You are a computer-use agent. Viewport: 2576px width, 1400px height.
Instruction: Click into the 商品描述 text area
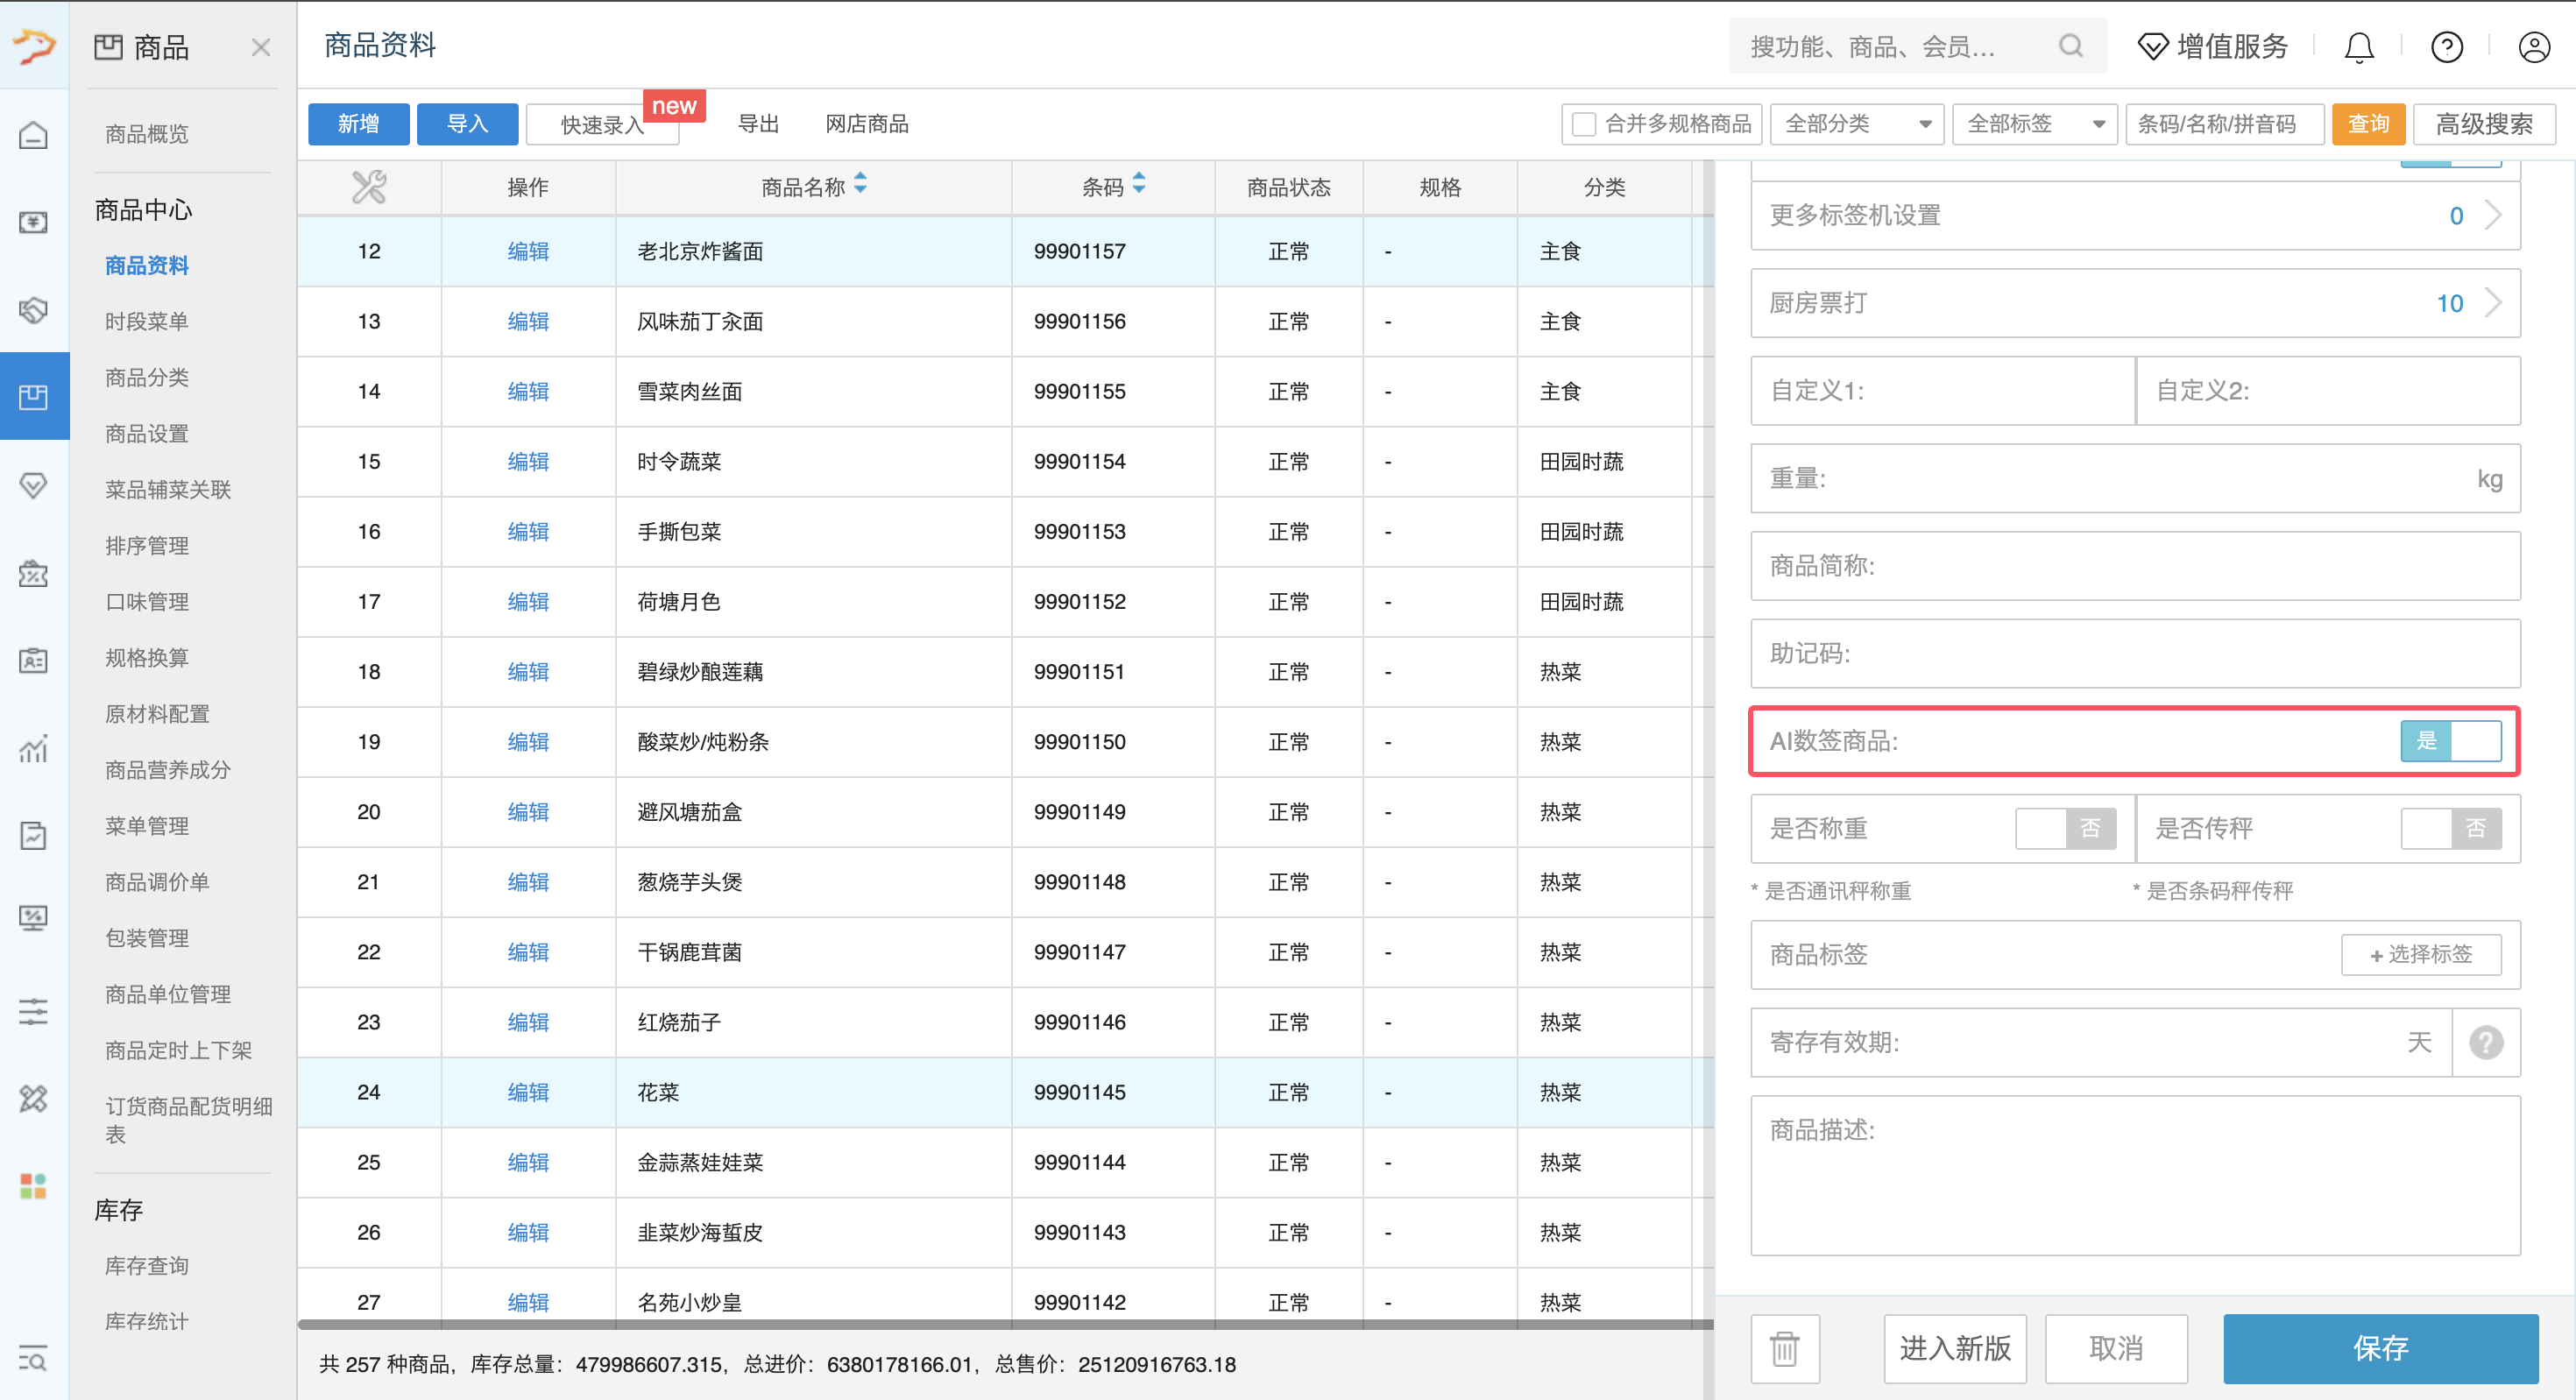point(2135,1176)
